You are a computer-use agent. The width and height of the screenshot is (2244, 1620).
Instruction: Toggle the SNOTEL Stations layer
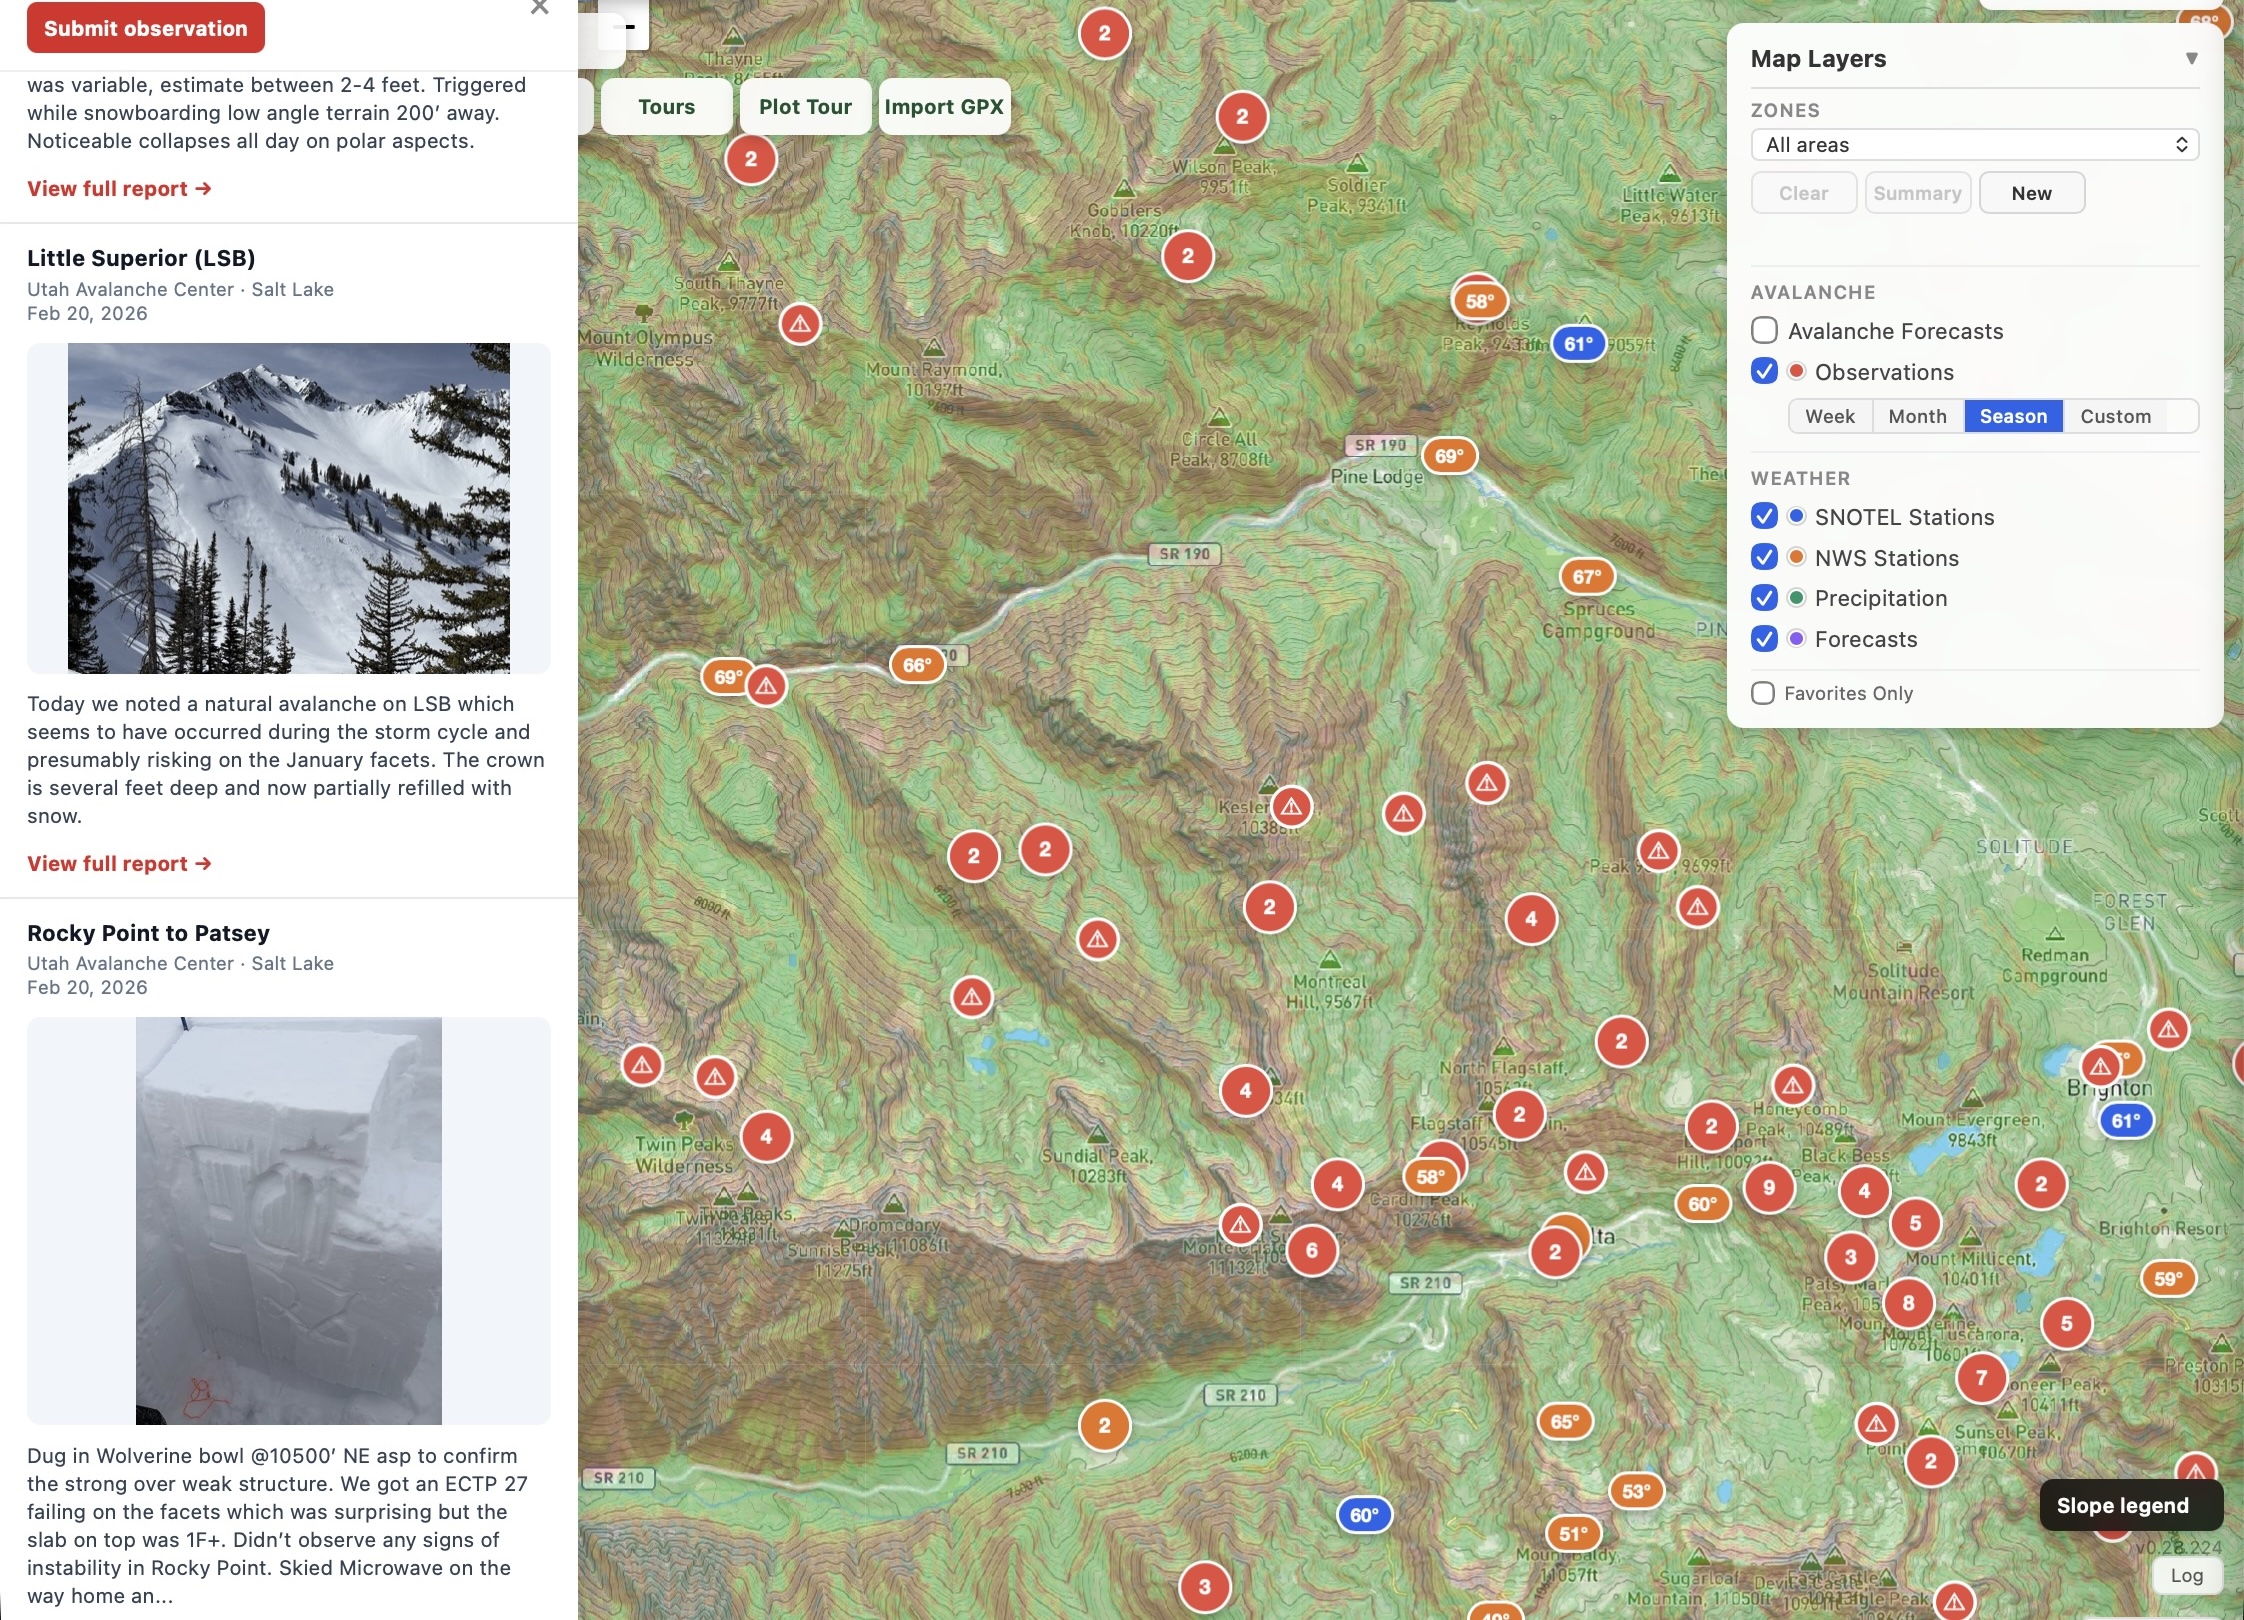(1764, 517)
